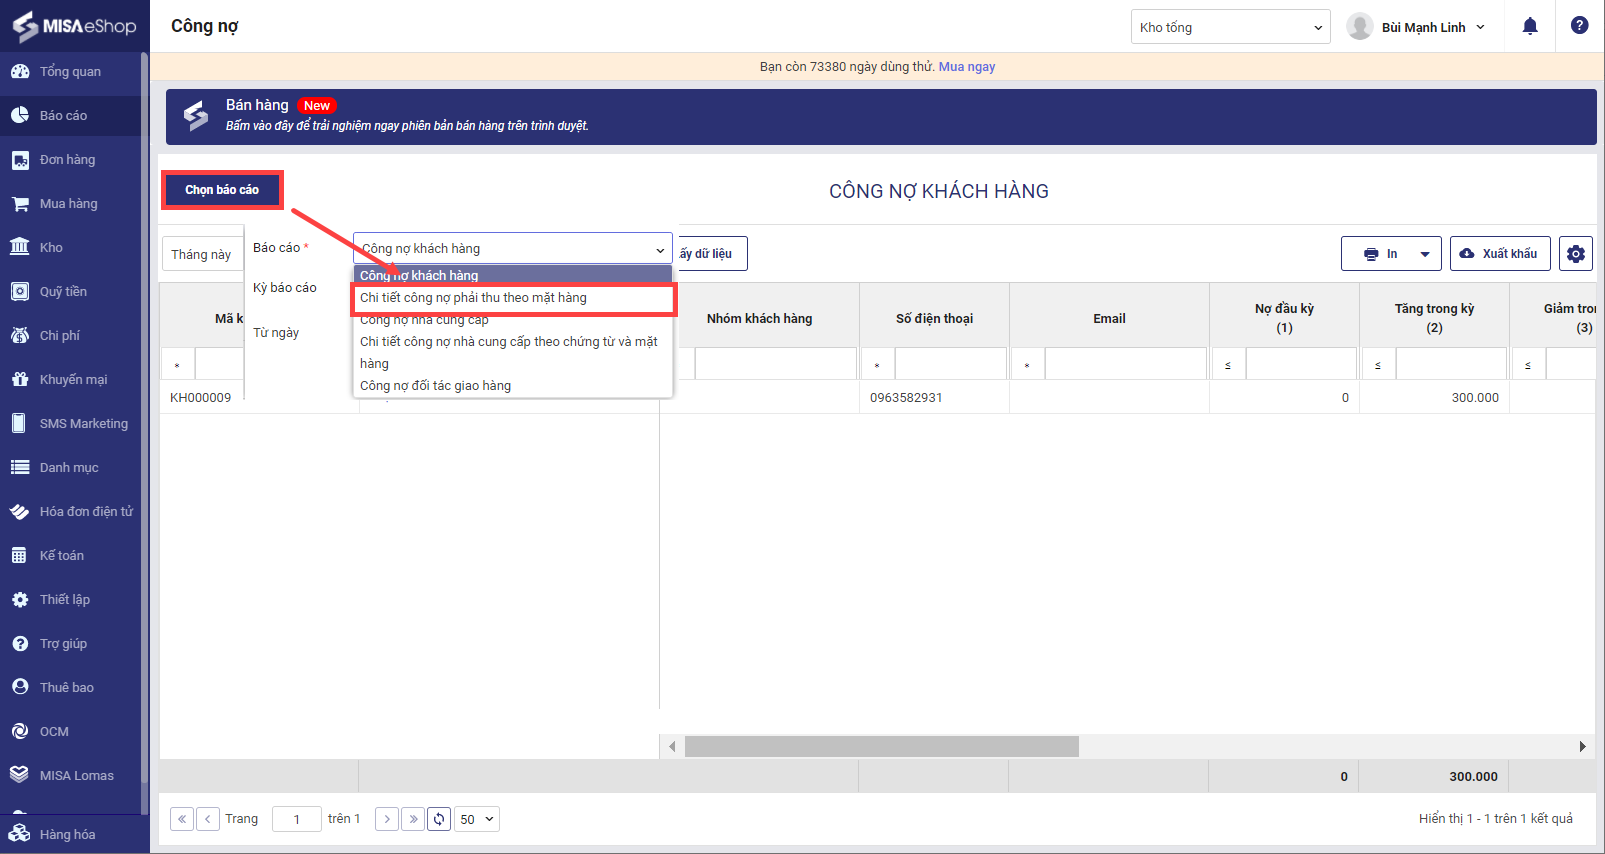Open Mua hàng purchasing in the sidebar

(x=70, y=204)
